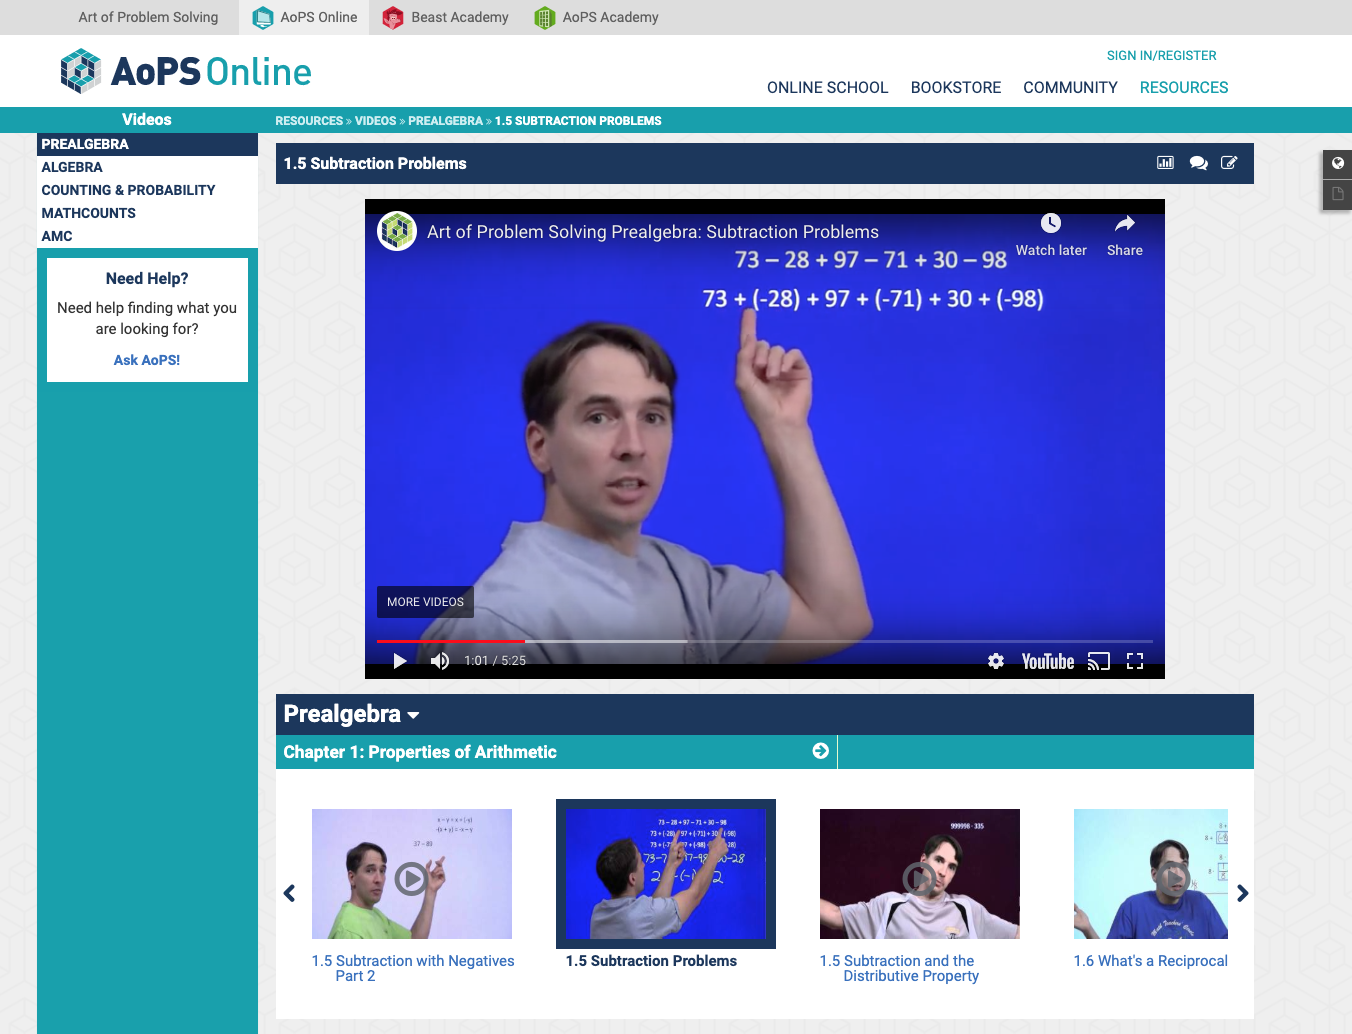Open the Bookstore menu
This screenshot has width=1352, height=1034.
point(955,88)
